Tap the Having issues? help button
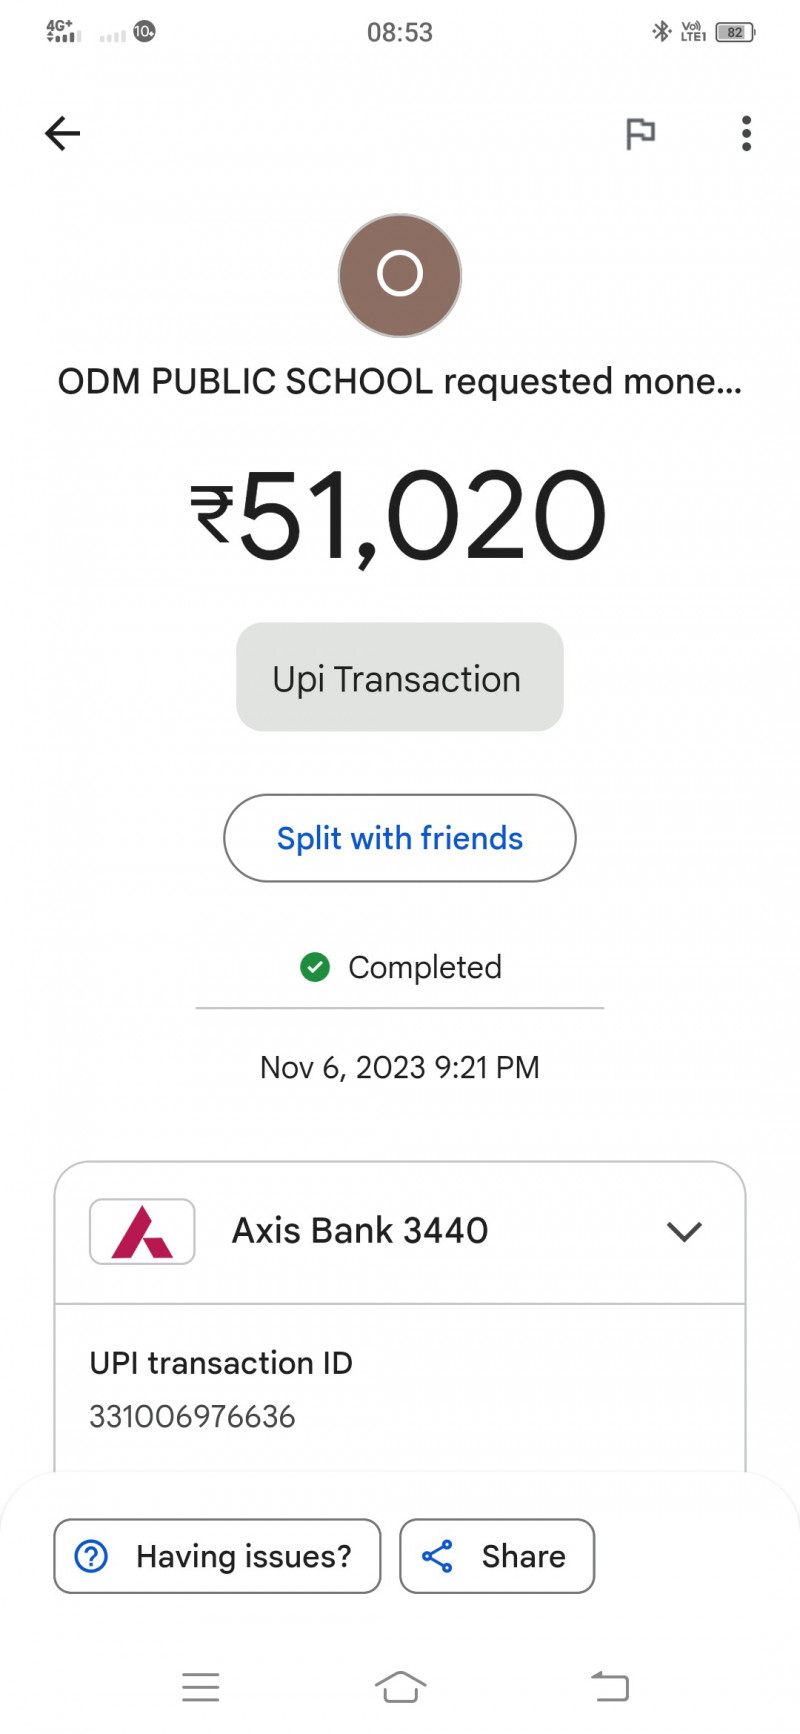The image size is (800, 1734). 217,1556
